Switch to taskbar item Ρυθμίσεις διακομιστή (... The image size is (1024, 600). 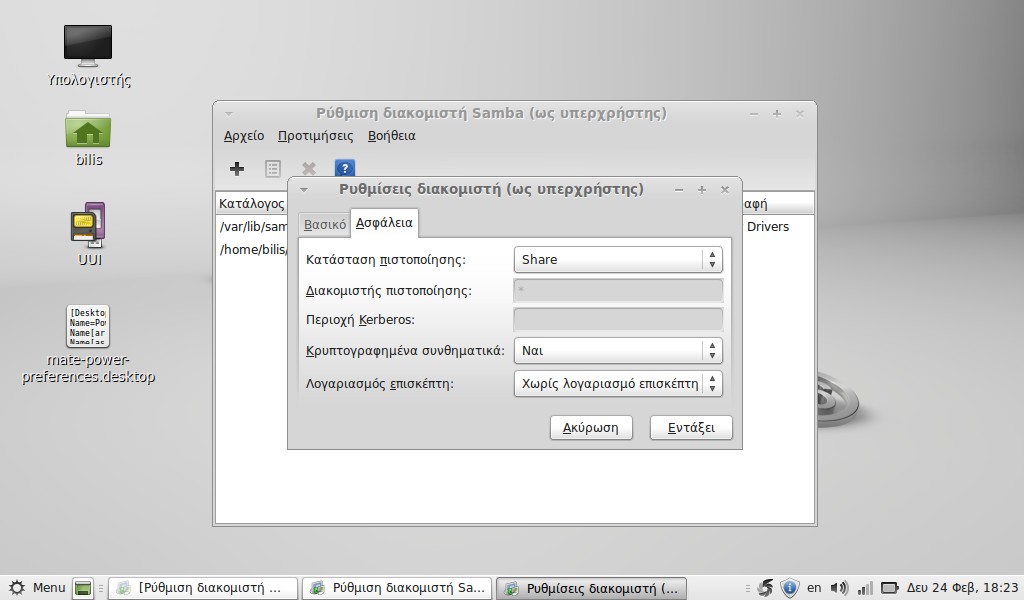click(x=591, y=588)
